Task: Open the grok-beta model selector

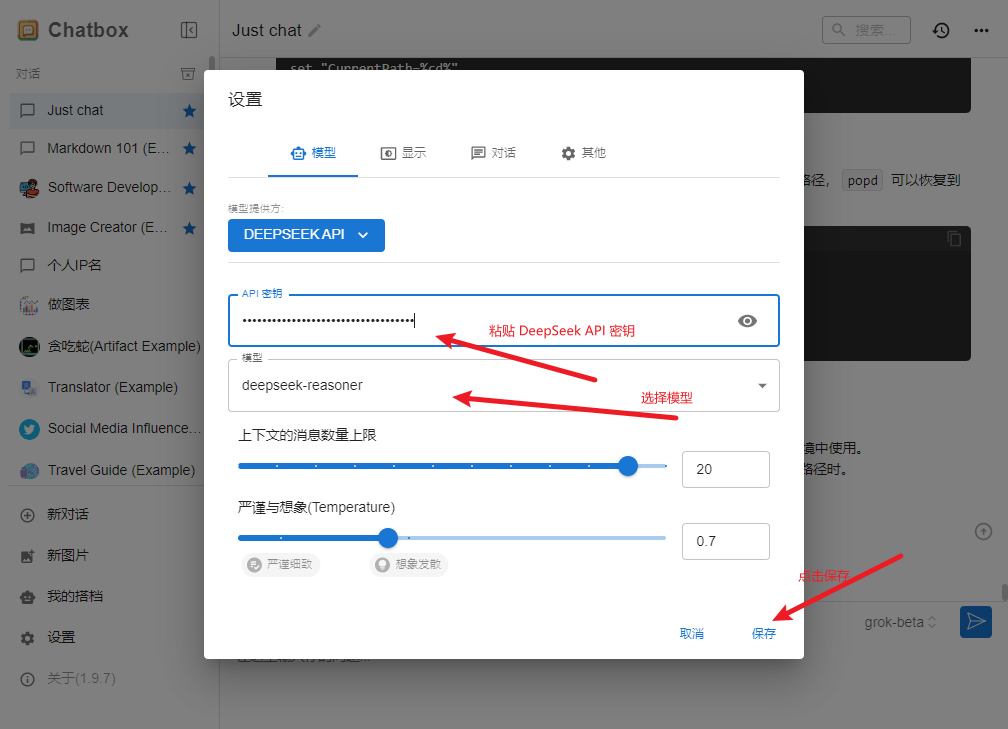Action: 898,621
